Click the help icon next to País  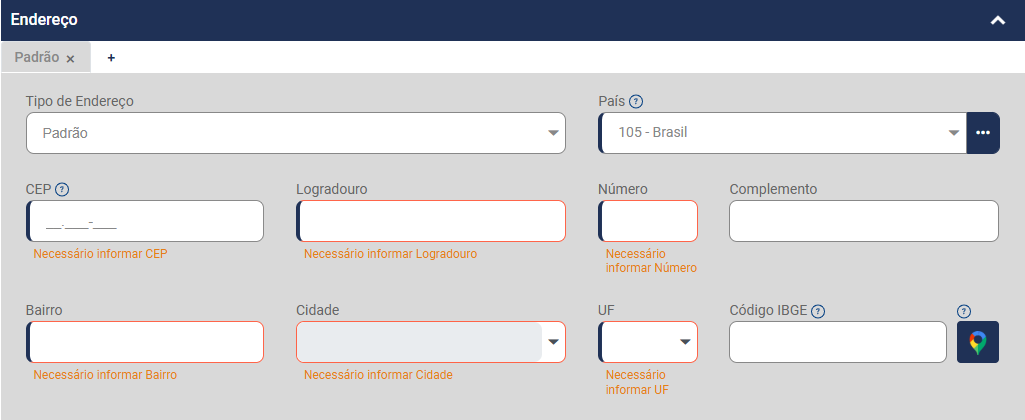636,101
